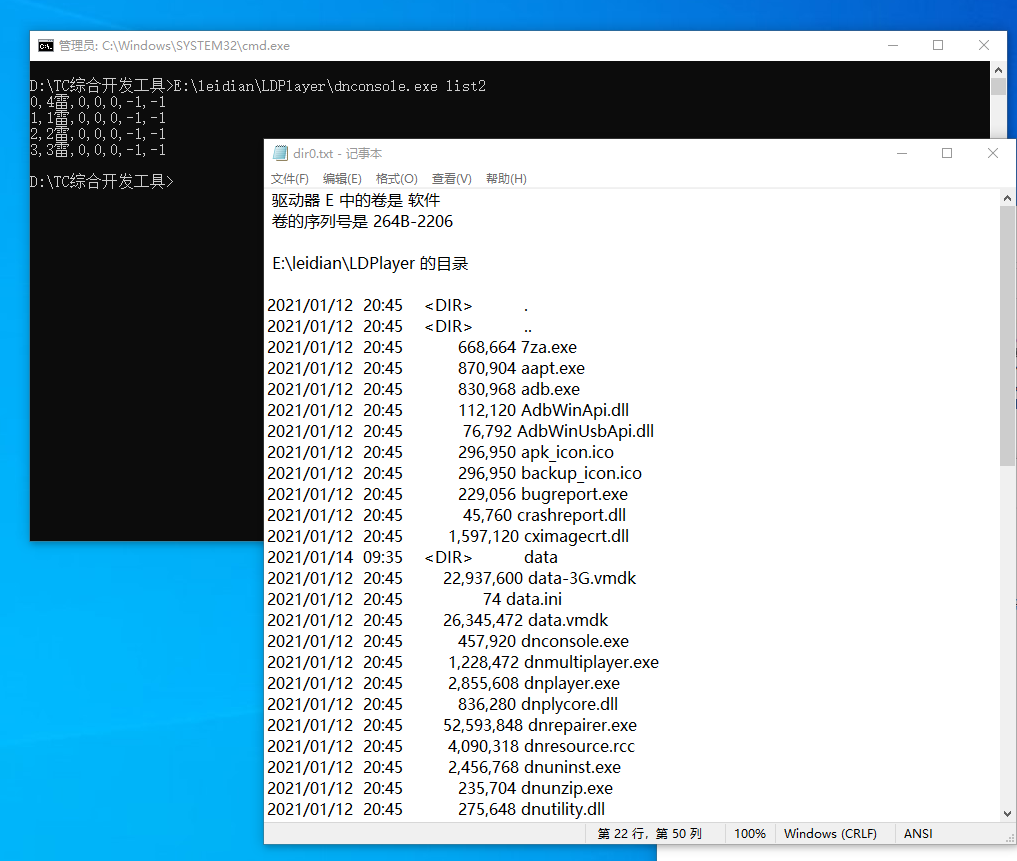Open the 编辑(E) menu in Notepad
Image resolution: width=1017 pixels, height=861 pixels.
coord(342,179)
